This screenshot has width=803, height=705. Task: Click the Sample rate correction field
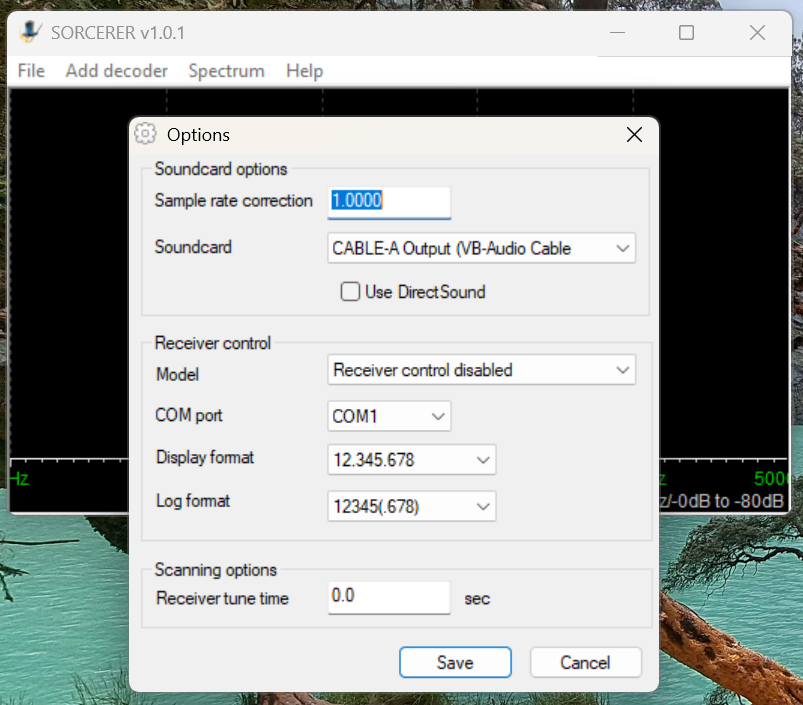coord(390,201)
